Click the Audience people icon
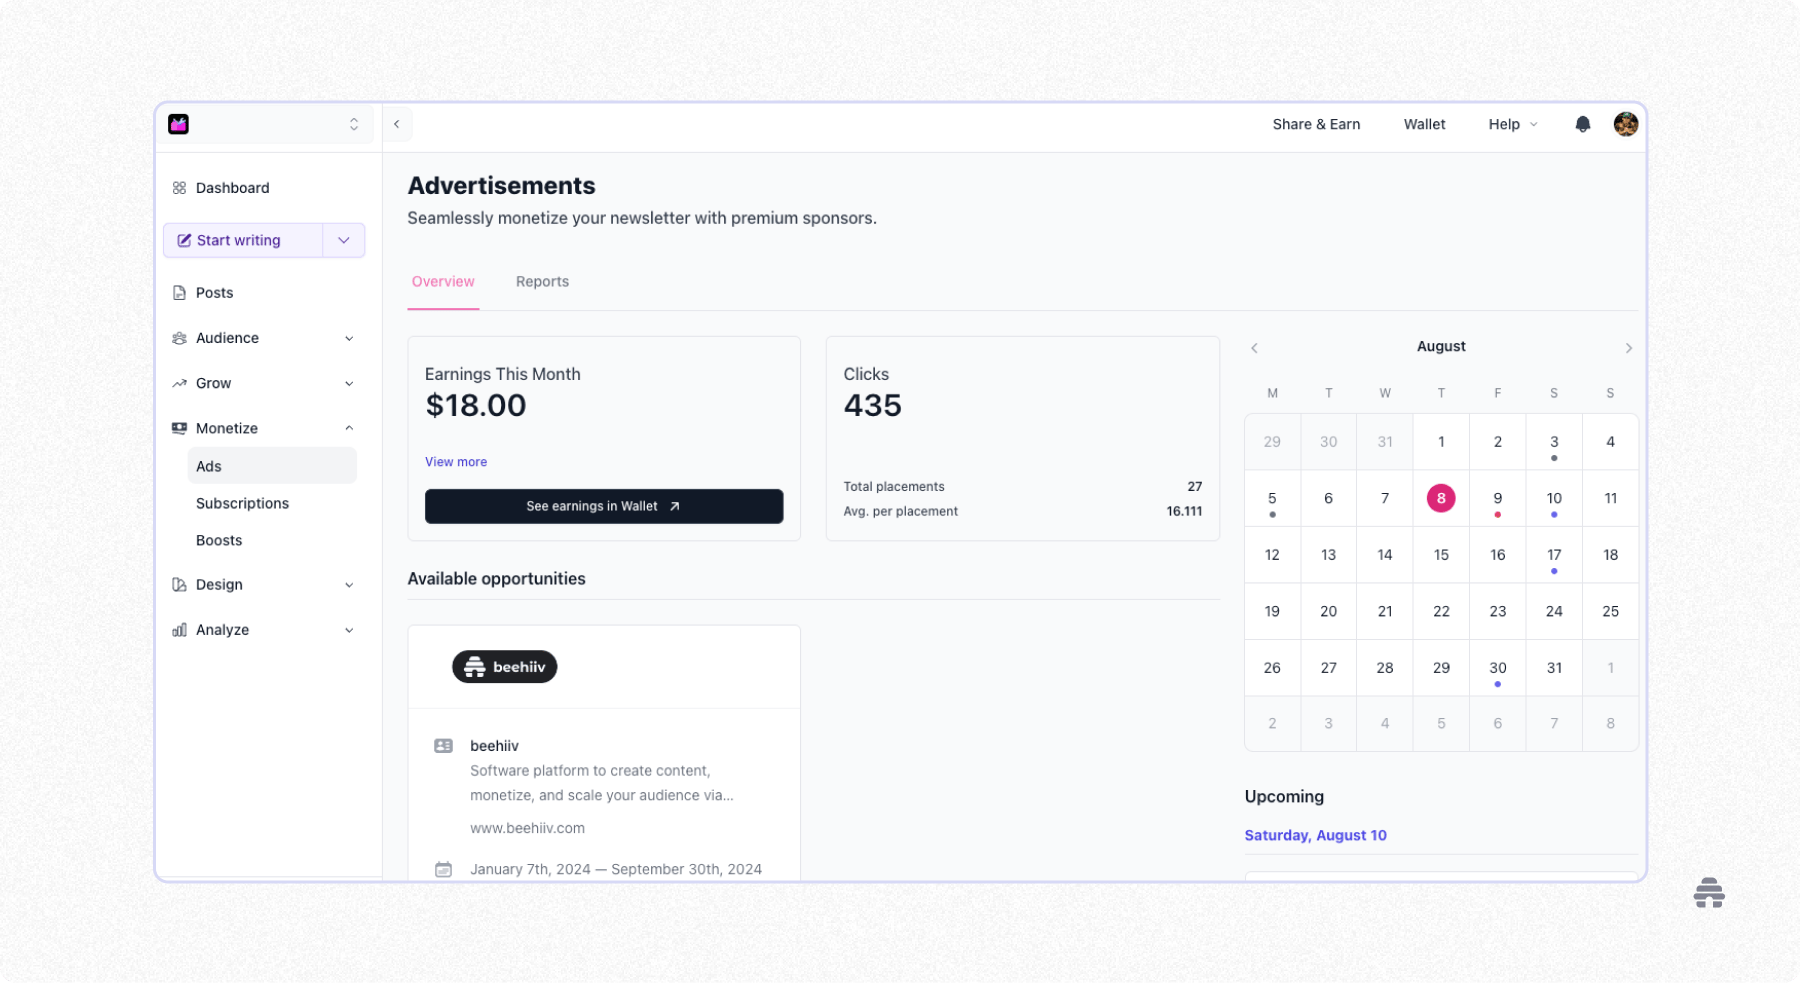Viewport: 1800px width, 983px height. [179, 338]
